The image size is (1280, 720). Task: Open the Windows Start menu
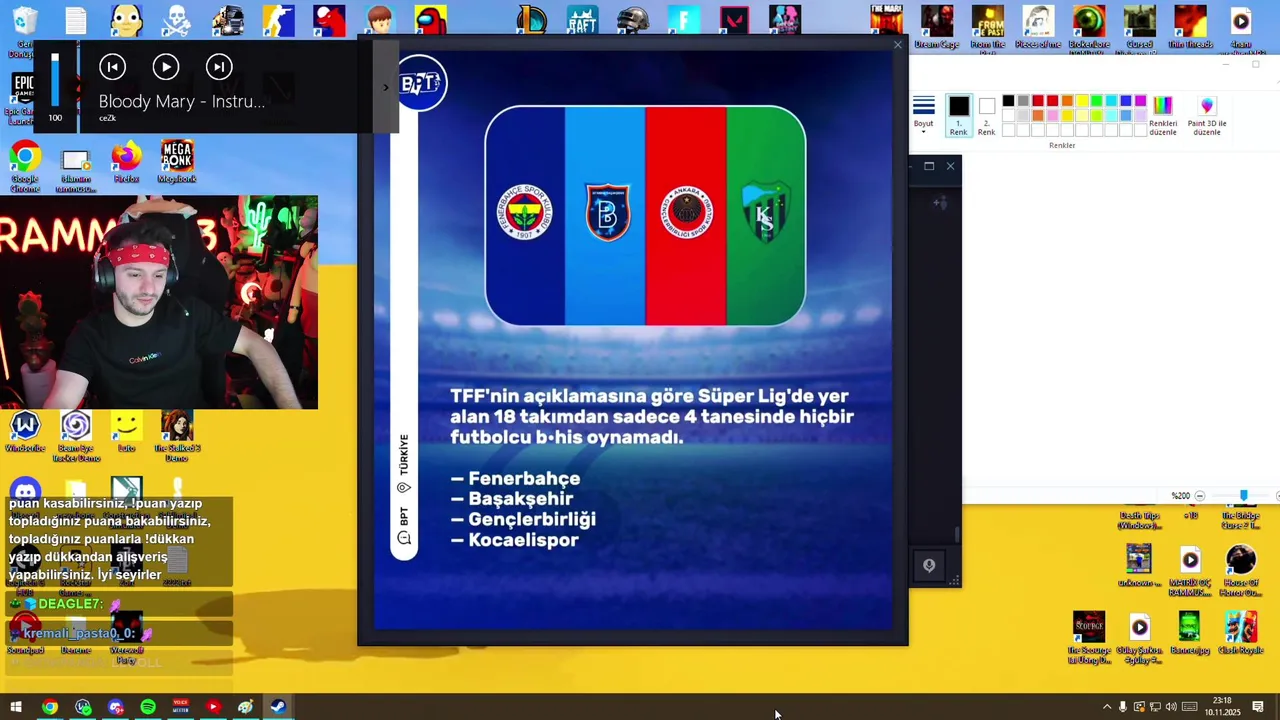tap(16, 707)
